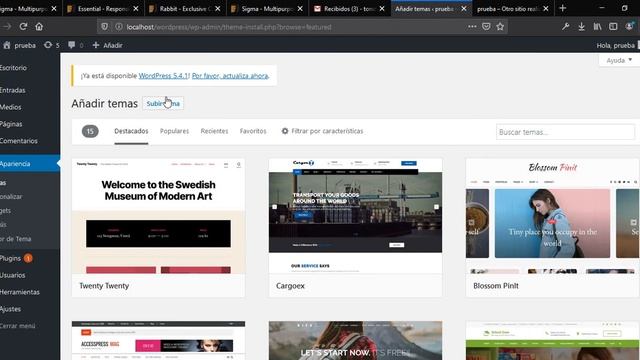Open the tracking protection shield icon
Viewport: 640px width, 360px height.
[x=104, y=27]
